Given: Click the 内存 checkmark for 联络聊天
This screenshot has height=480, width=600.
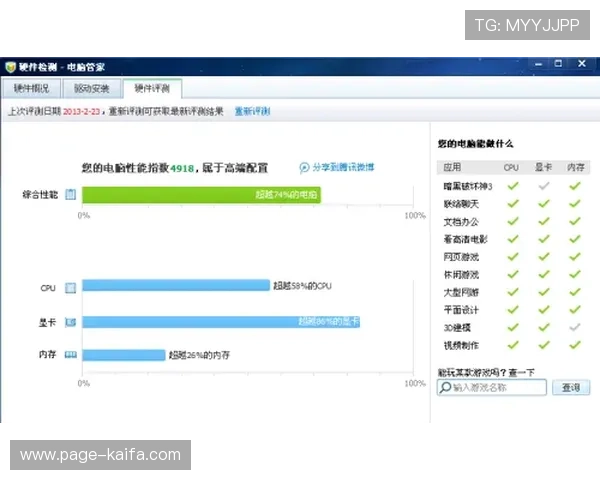Looking at the screenshot, I should (x=575, y=204).
